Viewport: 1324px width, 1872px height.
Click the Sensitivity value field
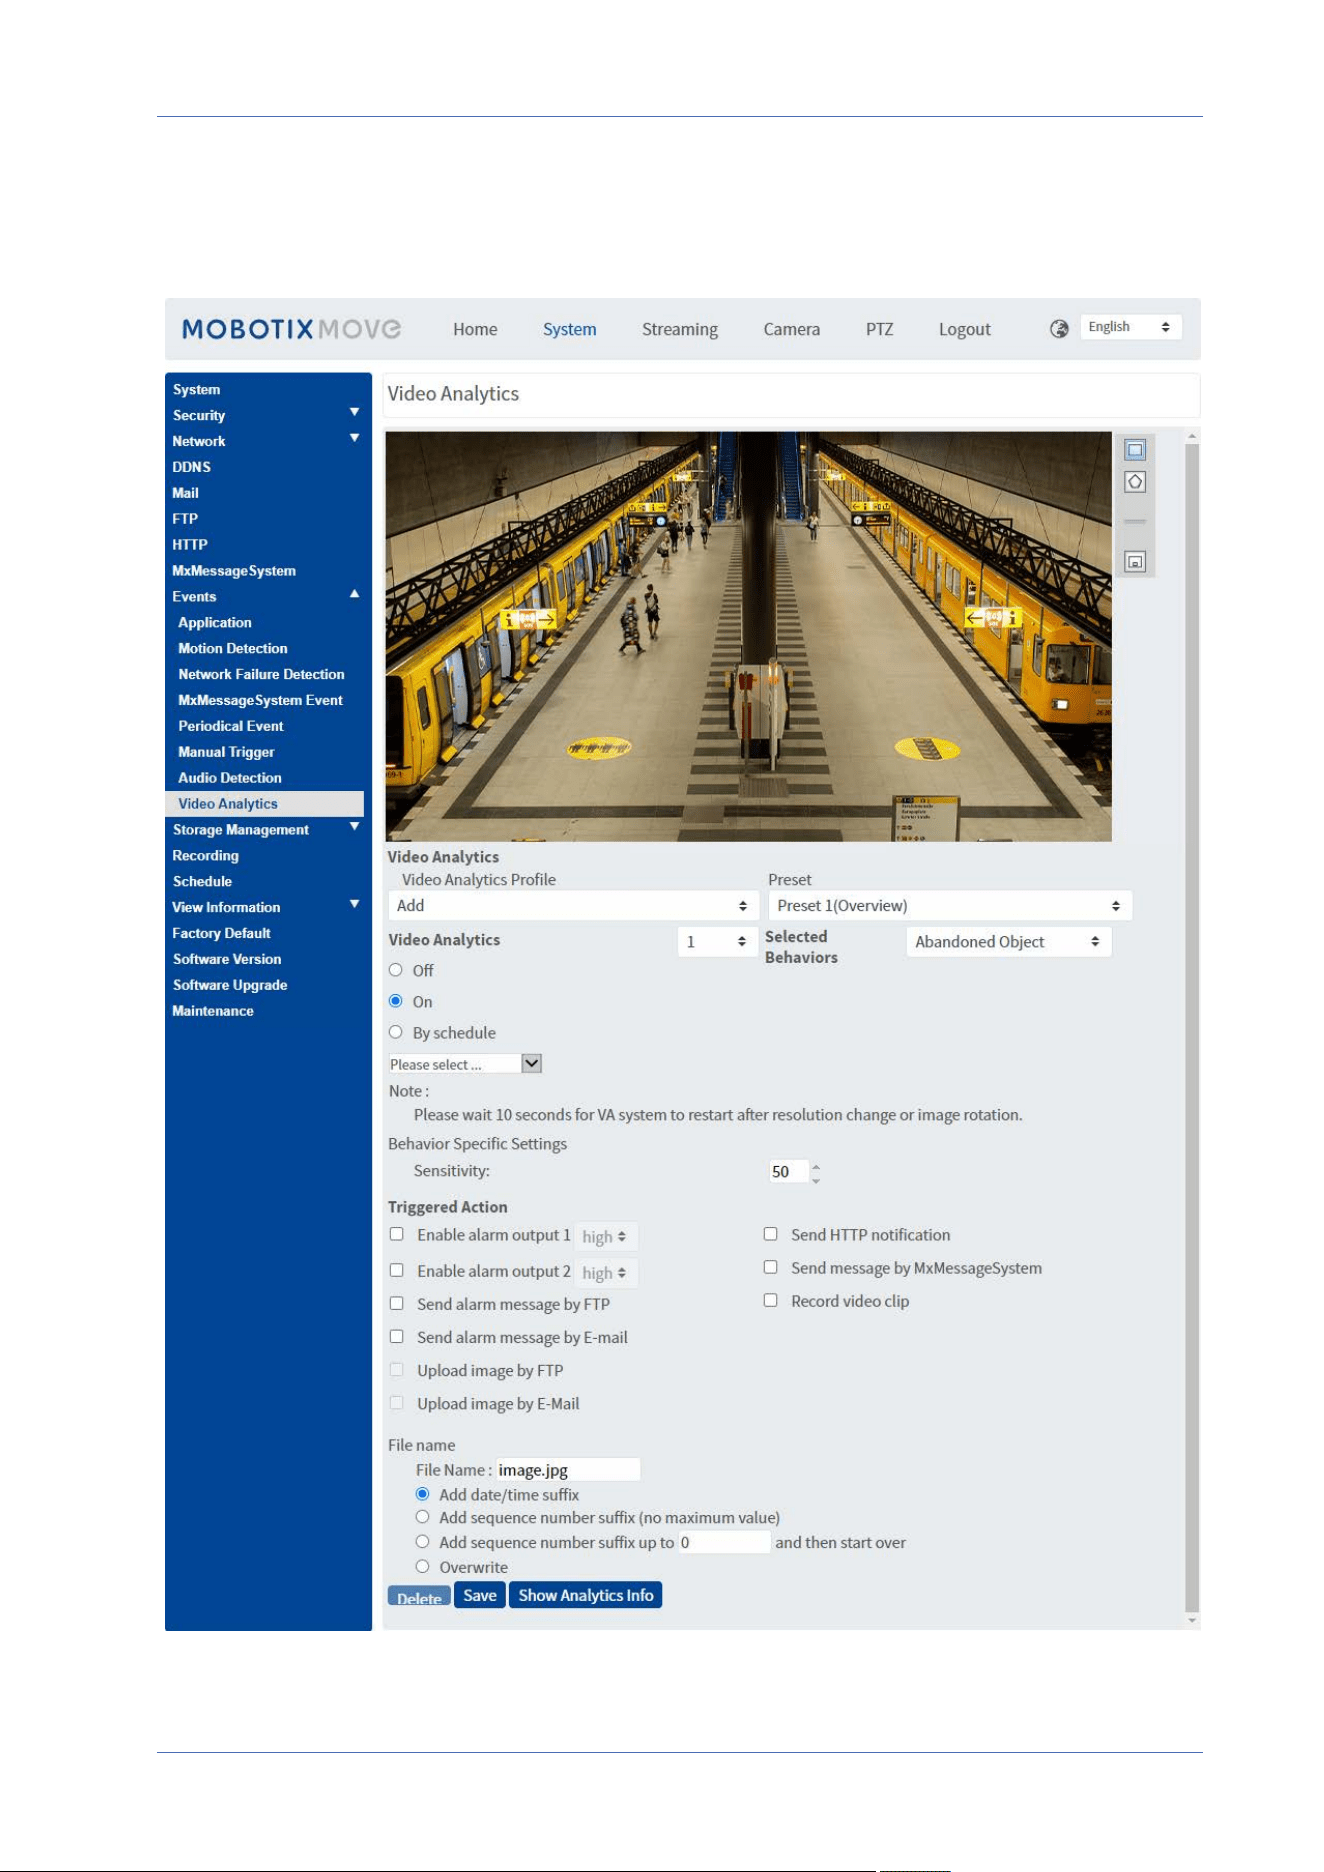[788, 1171]
